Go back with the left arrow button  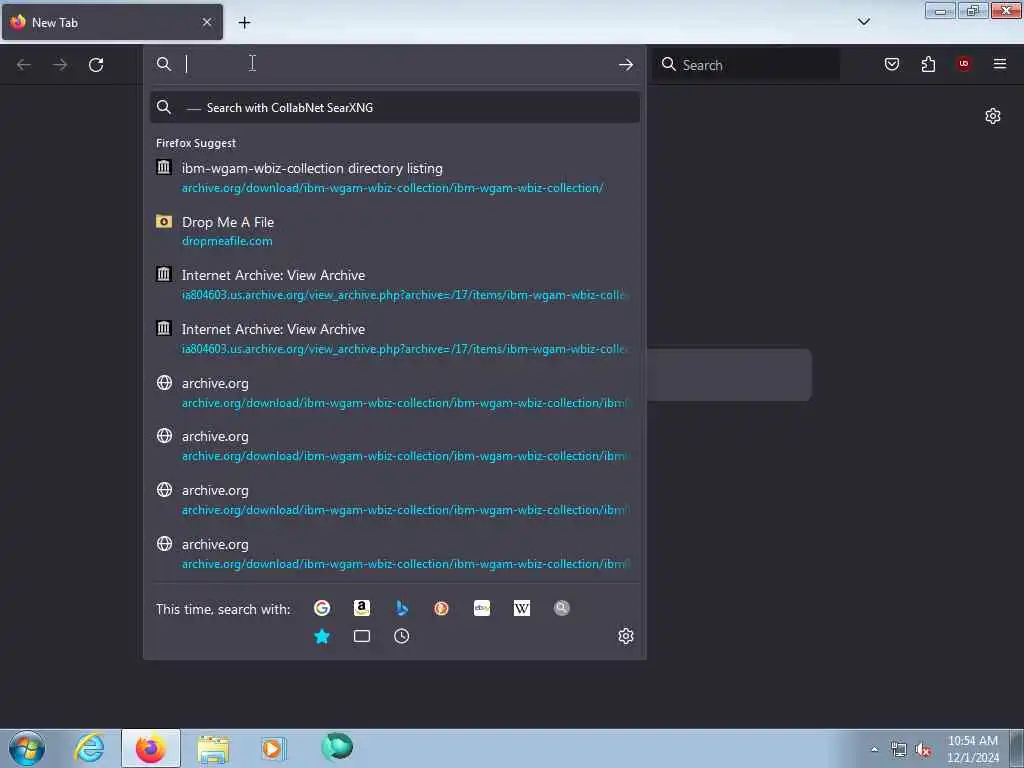(24, 65)
